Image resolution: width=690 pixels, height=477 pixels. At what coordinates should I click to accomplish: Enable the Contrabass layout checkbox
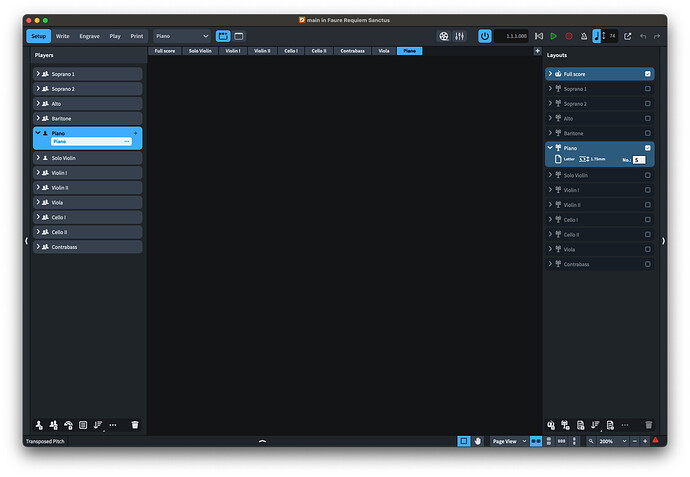coord(648,264)
